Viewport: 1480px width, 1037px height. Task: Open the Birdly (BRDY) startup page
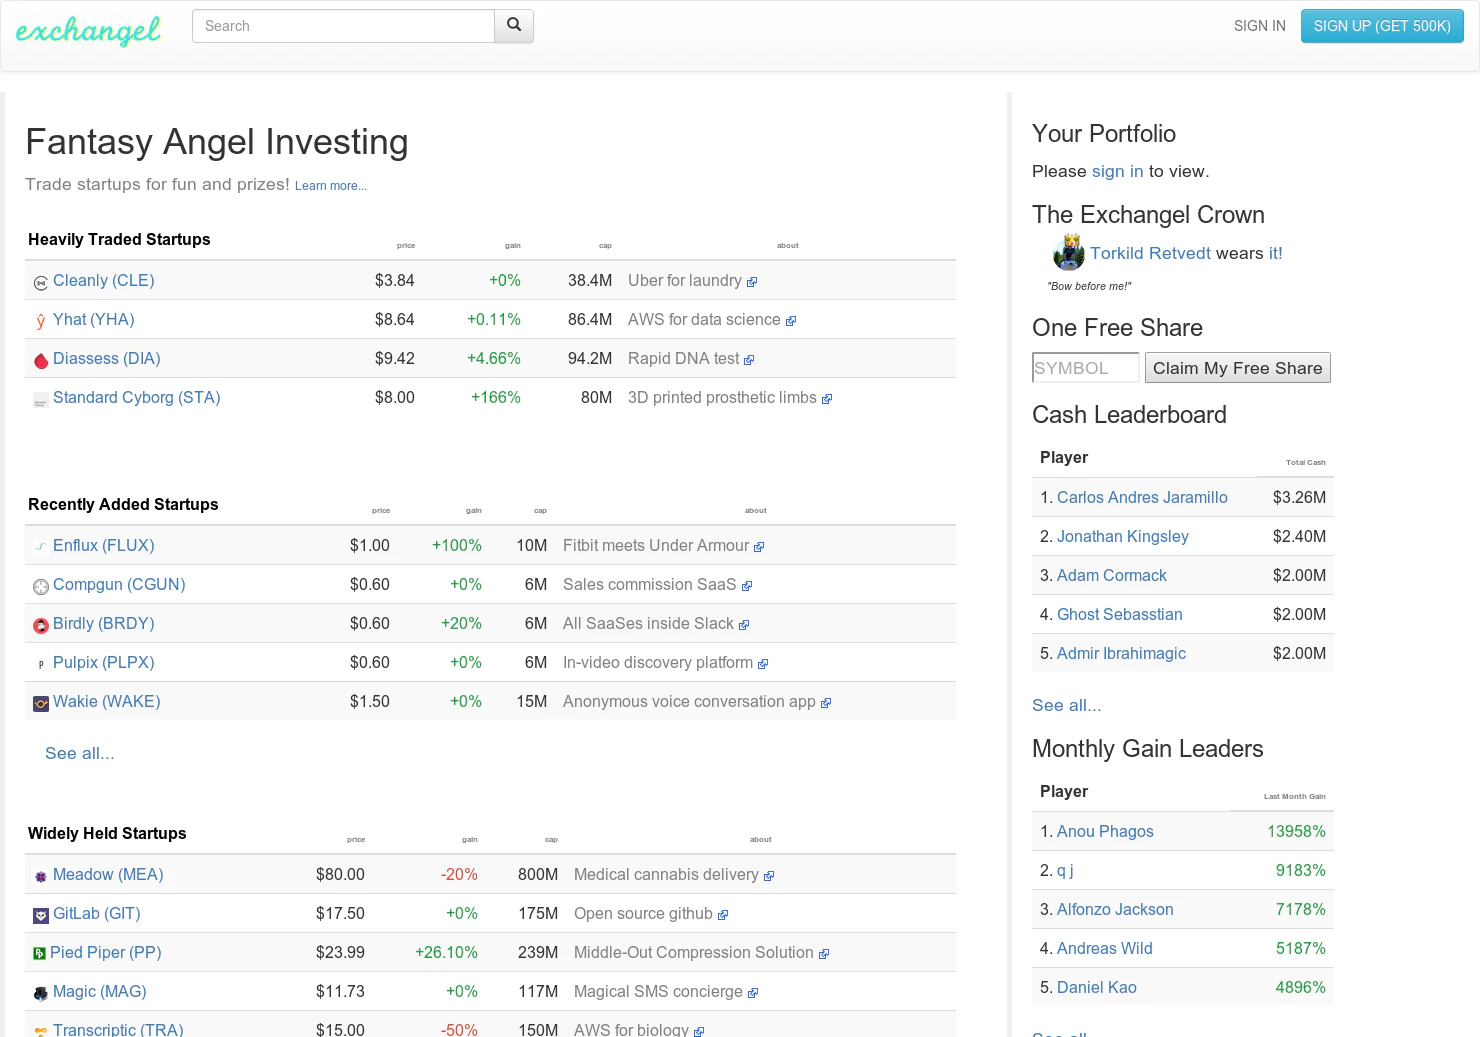[104, 624]
